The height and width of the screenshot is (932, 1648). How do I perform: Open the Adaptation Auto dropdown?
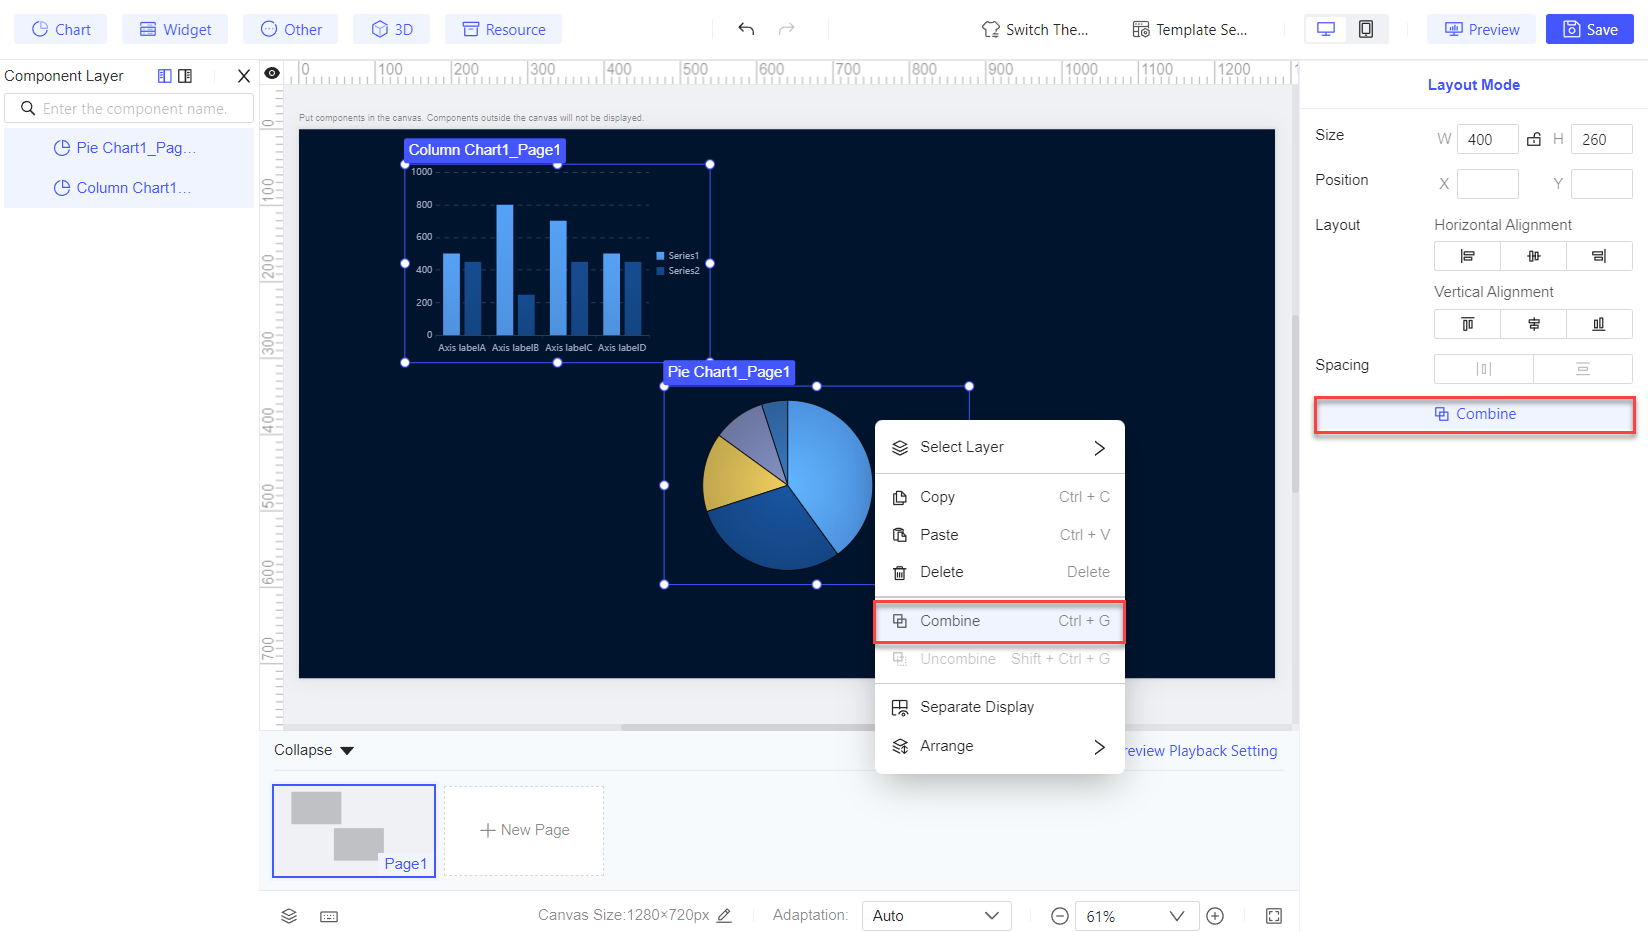[x=937, y=916]
